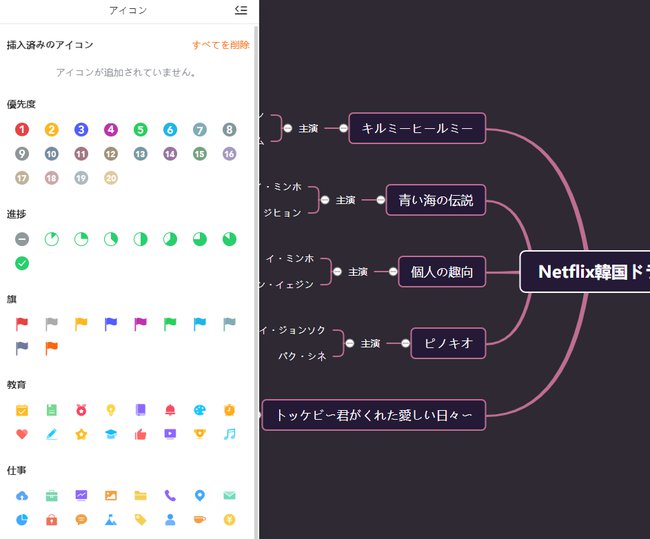The image size is (650, 539).
Task: Insert the orange priority 2 icon
Action: tap(52, 130)
